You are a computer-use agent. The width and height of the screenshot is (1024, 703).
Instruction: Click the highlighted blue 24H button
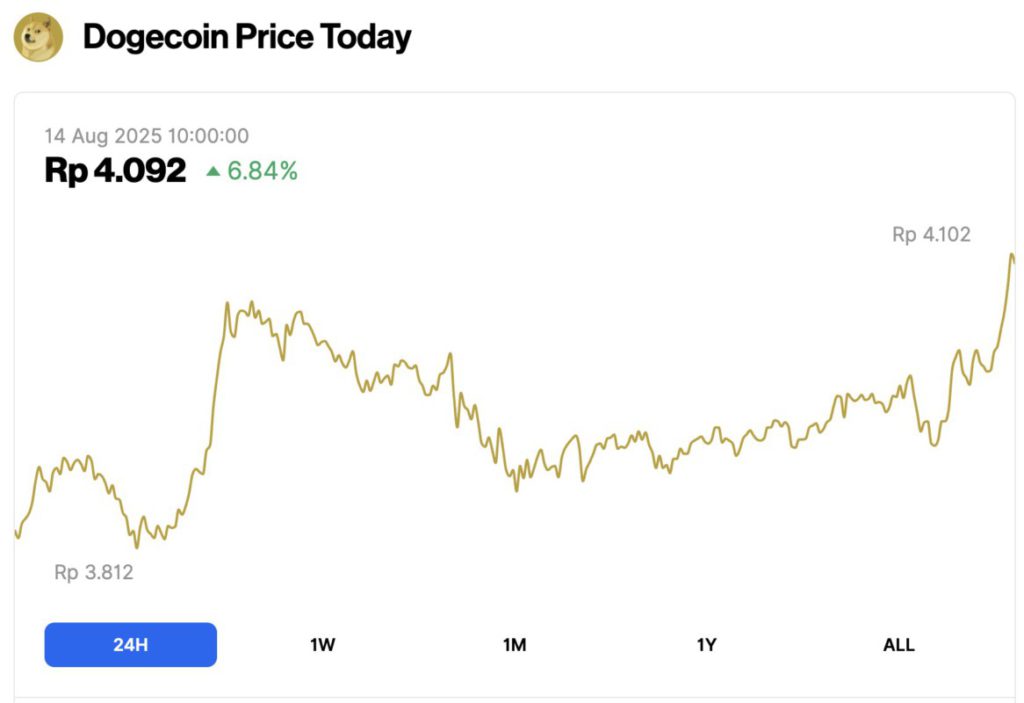click(130, 644)
